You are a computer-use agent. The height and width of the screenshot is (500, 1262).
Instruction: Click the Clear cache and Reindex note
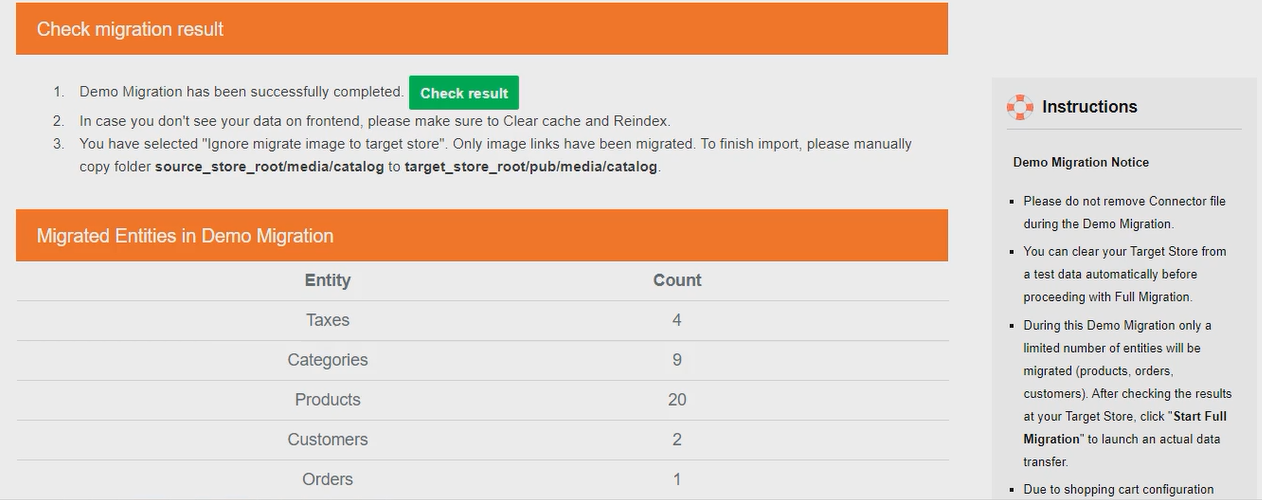click(375, 121)
